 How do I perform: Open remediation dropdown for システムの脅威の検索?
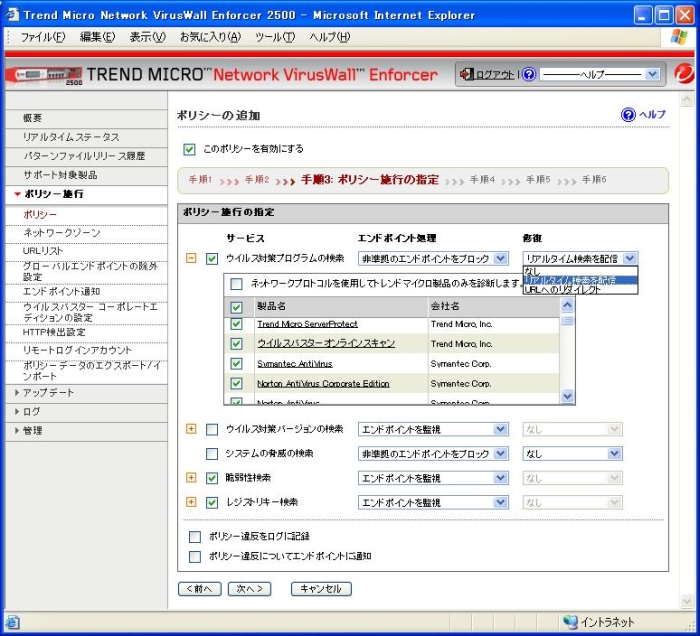(572, 454)
